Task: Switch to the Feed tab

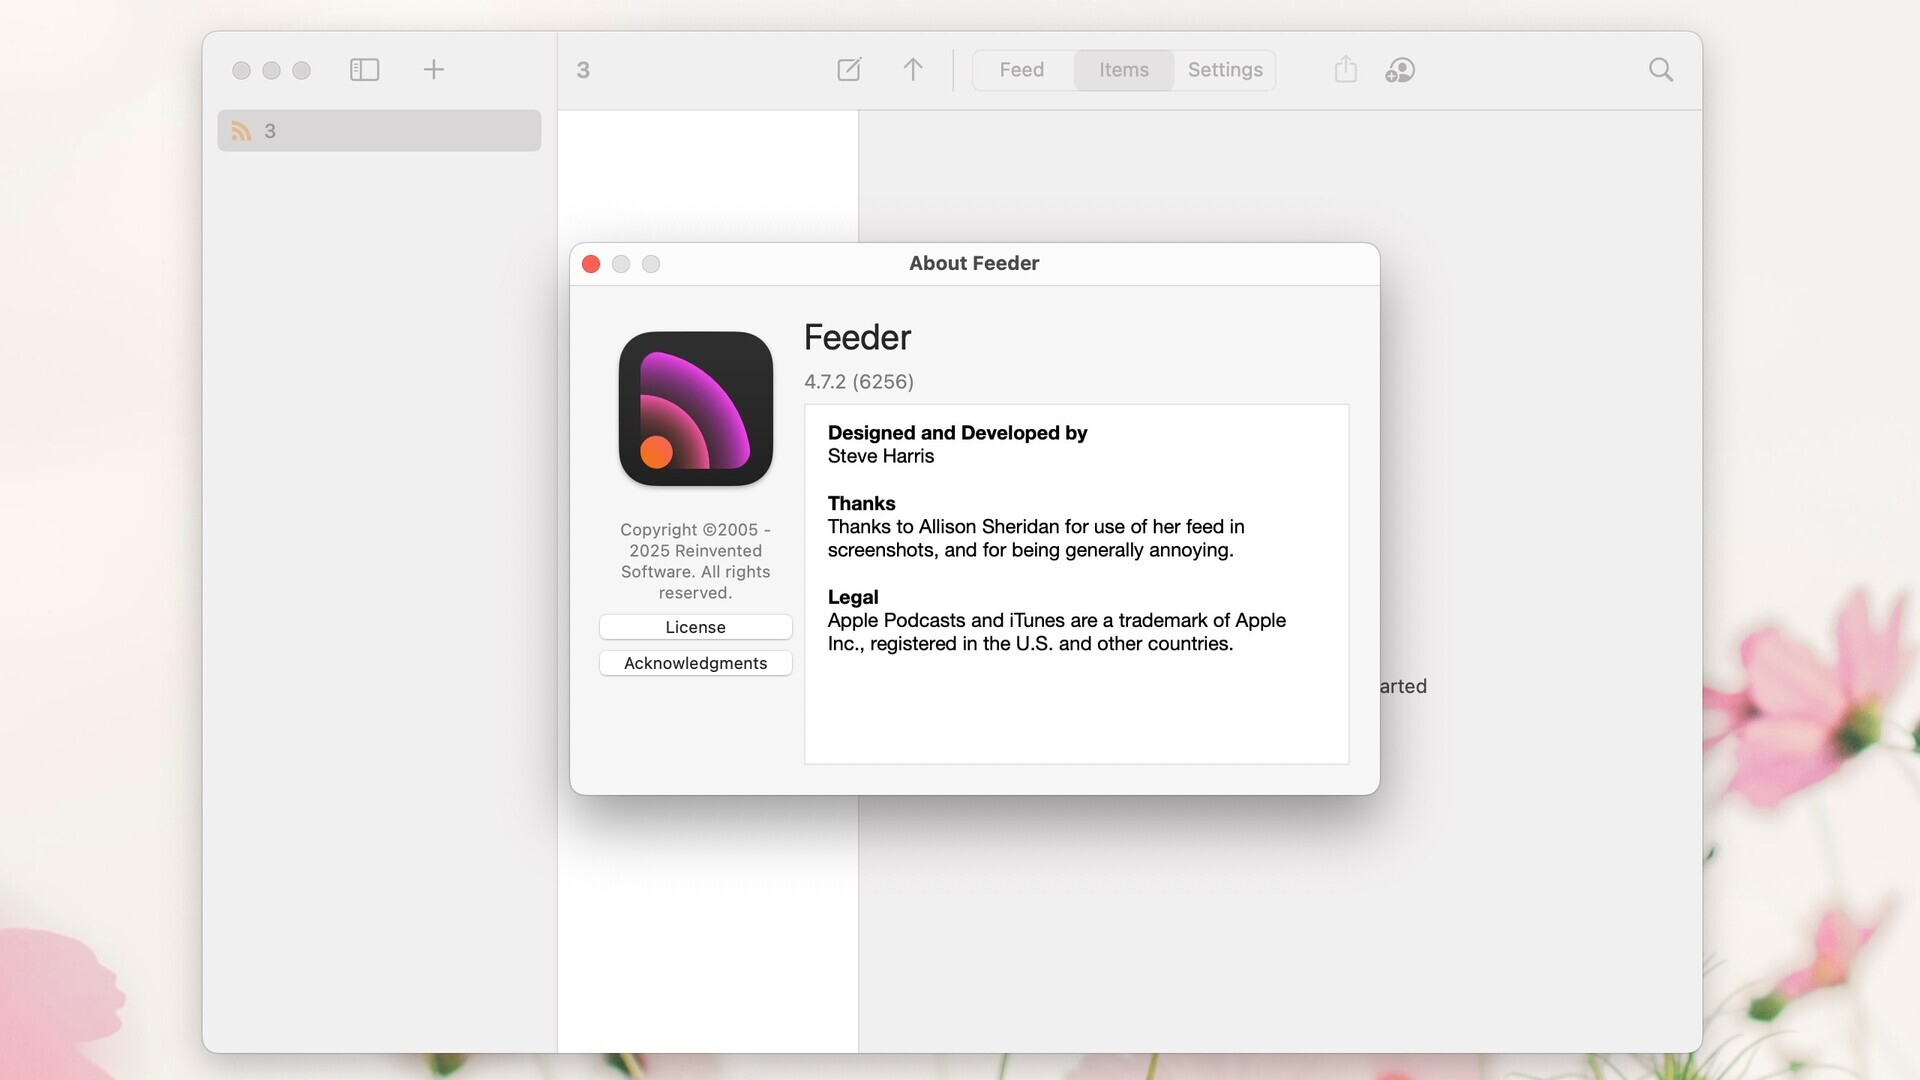Action: [x=1022, y=70]
